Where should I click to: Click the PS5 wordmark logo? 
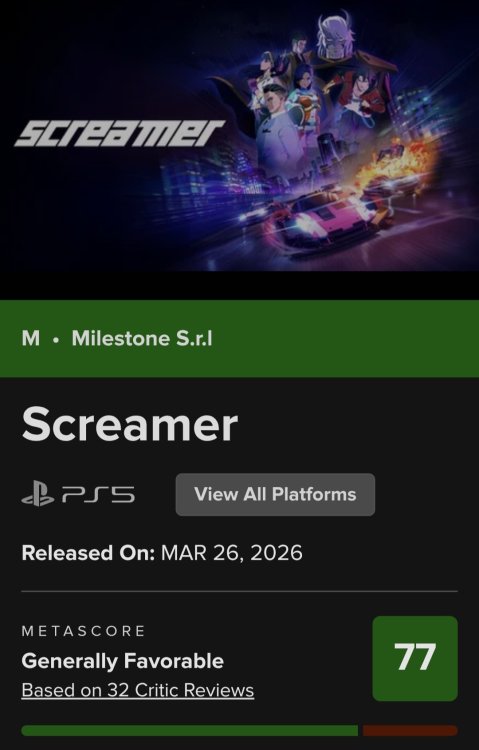(98, 495)
